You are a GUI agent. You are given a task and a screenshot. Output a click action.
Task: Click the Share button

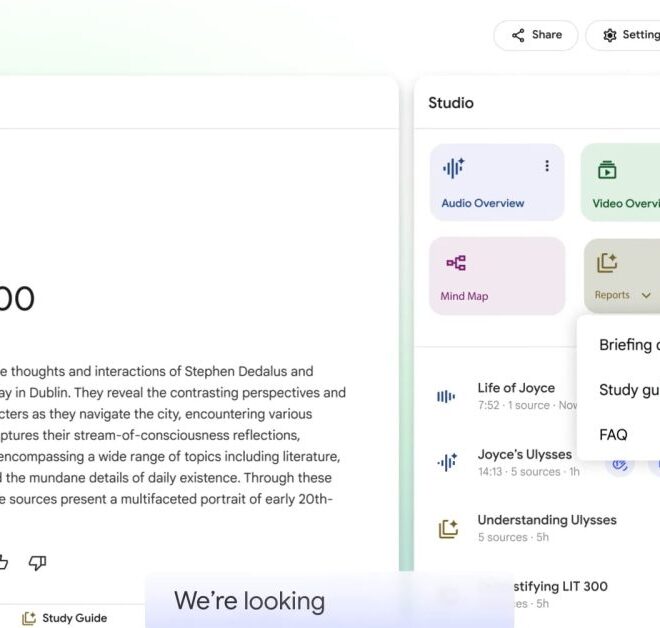pos(535,35)
